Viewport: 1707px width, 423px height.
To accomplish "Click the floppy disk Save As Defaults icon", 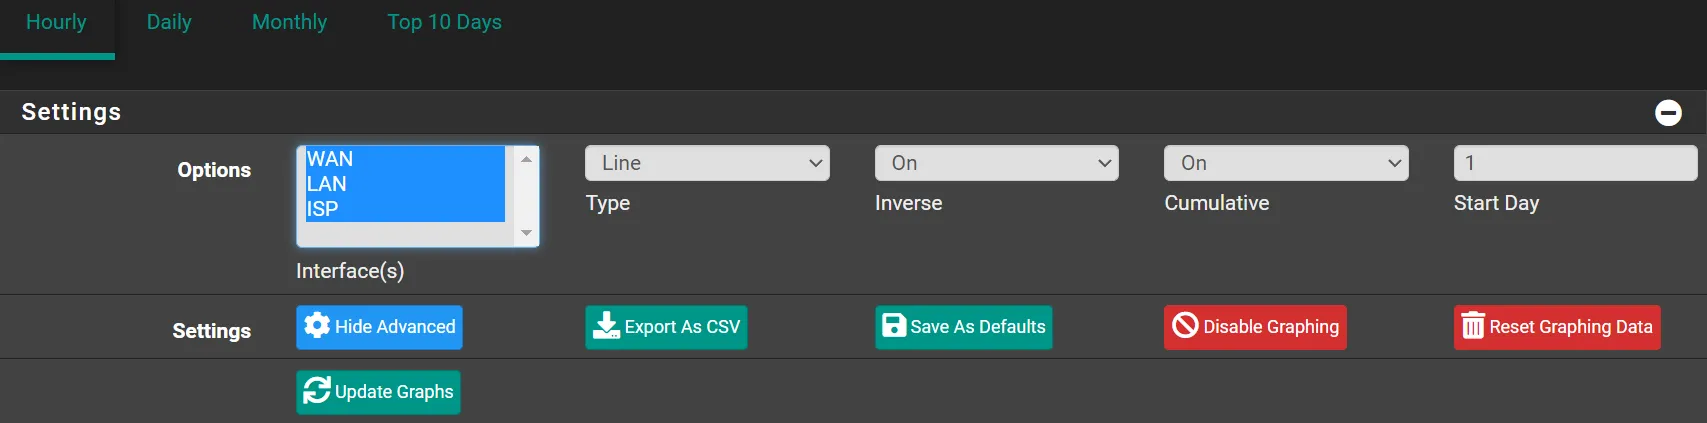I will 894,326.
